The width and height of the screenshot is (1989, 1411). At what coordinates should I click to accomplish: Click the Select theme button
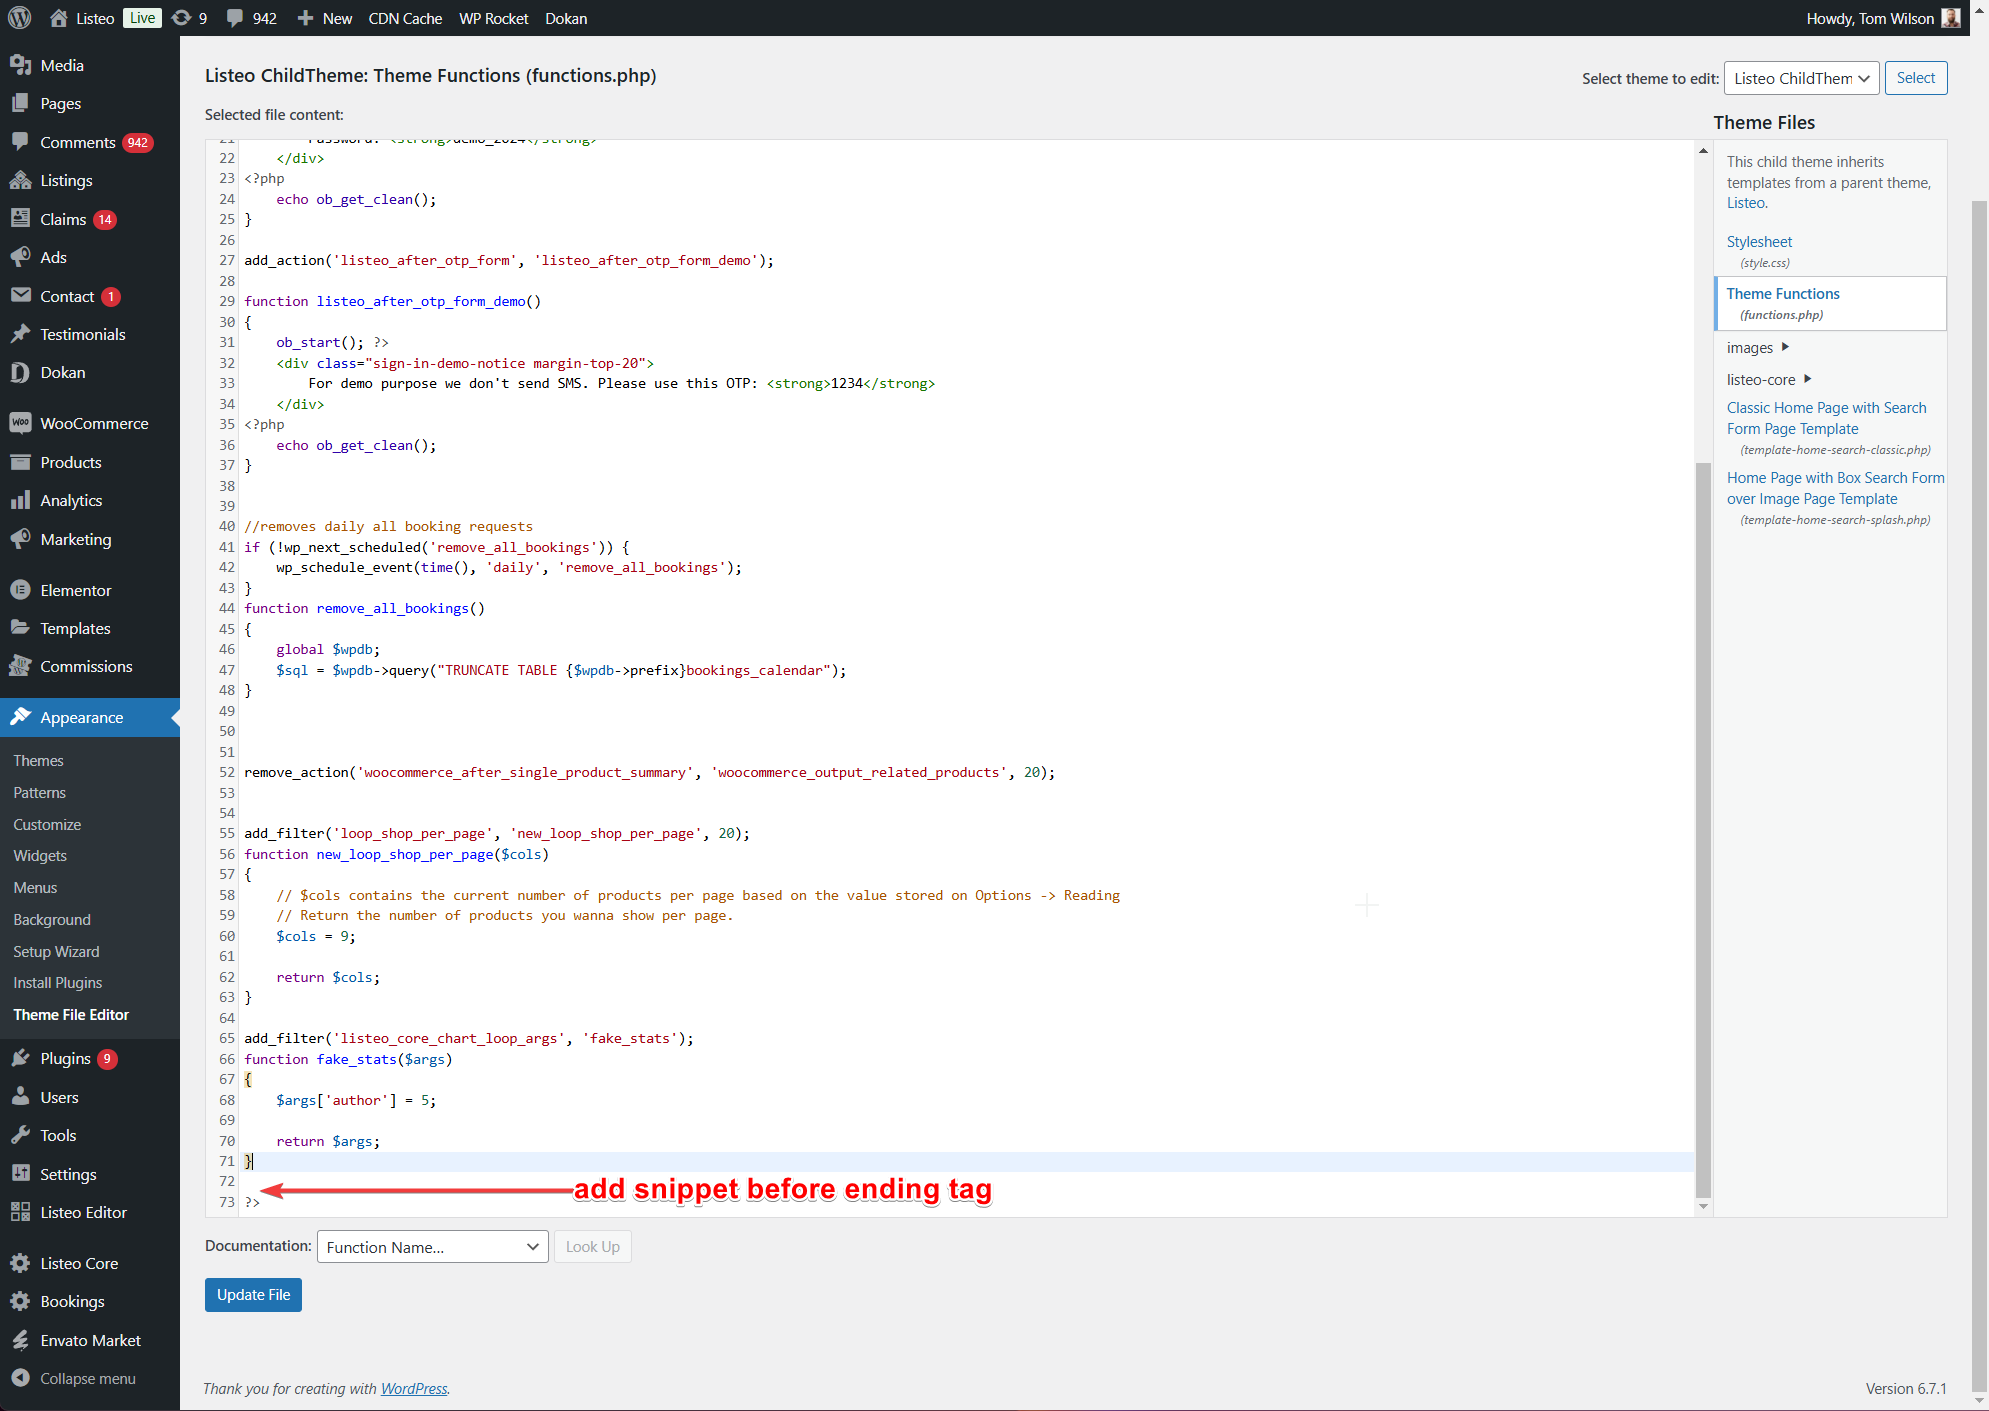1915,78
